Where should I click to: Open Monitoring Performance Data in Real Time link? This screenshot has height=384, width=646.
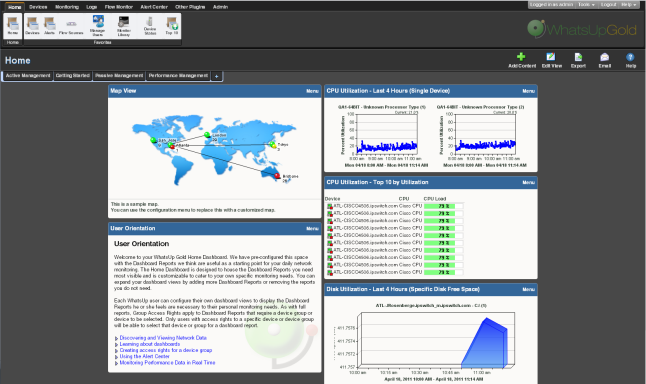tap(167, 363)
